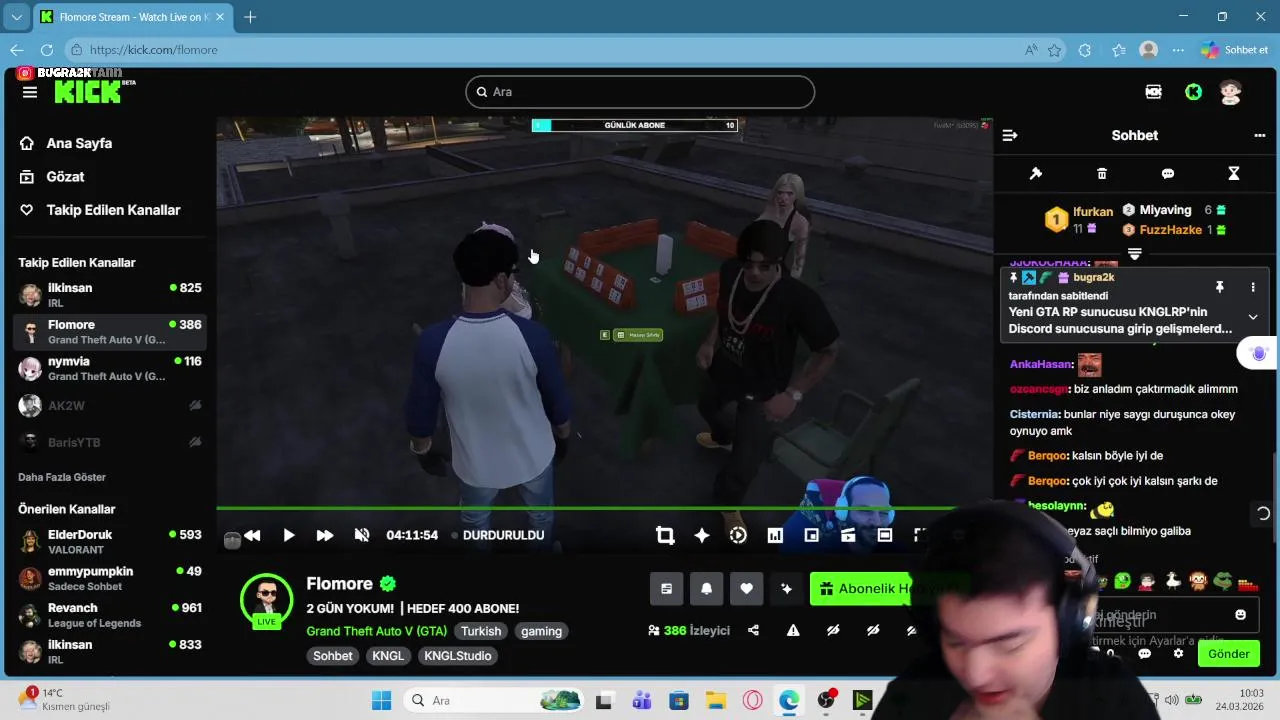Click the cast icon in player
This screenshot has height=720, width=1280.
coord(848,535)
